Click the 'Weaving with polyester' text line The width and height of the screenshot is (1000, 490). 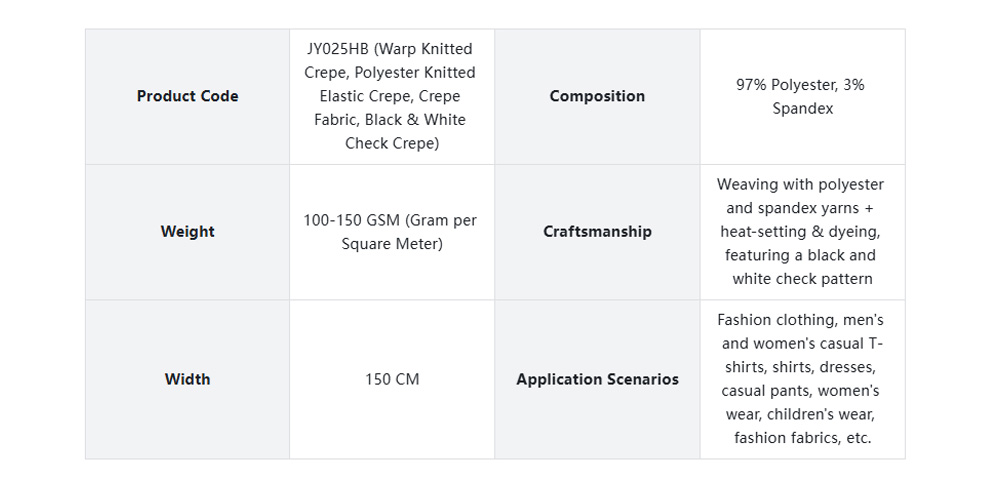pyautogui.click(x=800, y=184)
